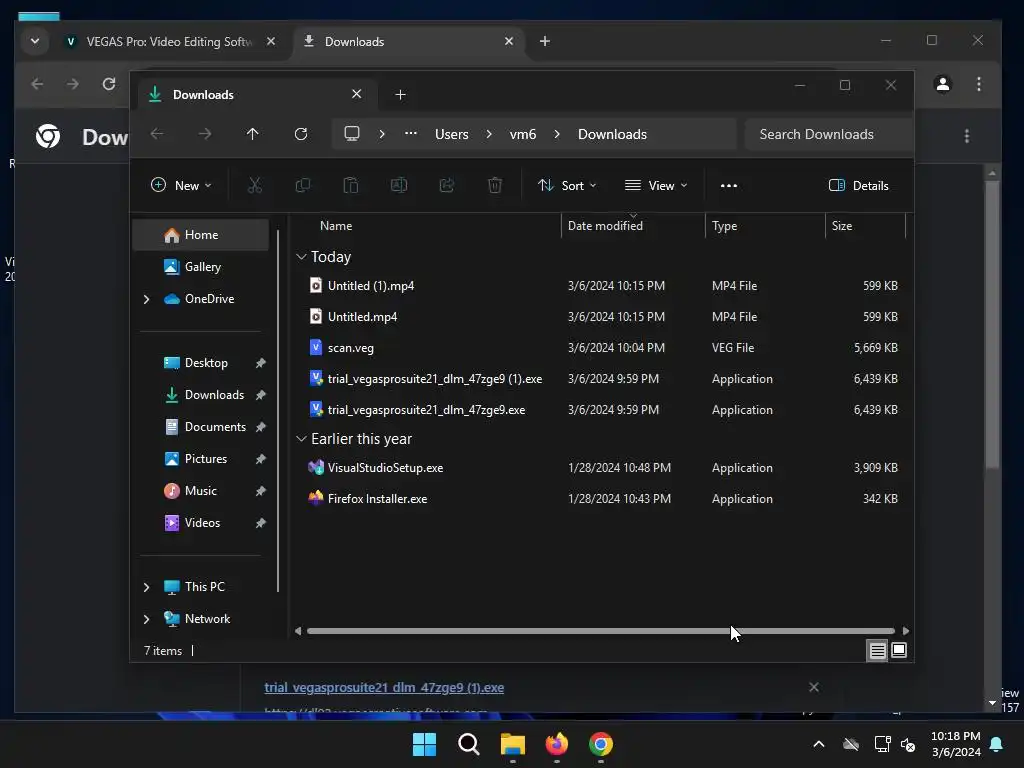Select the Downloads tab in Chrome
1024x768 pixels.
click(408, 41)
